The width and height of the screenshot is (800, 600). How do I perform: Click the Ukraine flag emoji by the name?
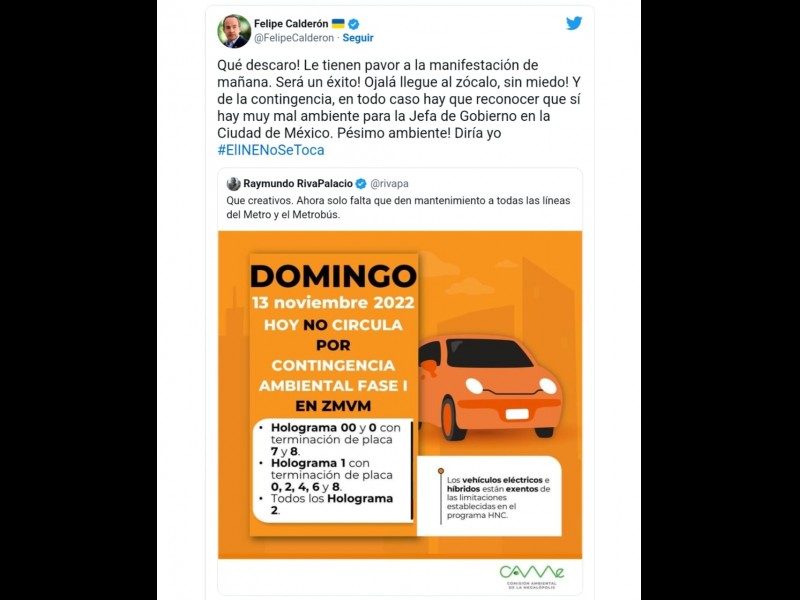point(338,23)
